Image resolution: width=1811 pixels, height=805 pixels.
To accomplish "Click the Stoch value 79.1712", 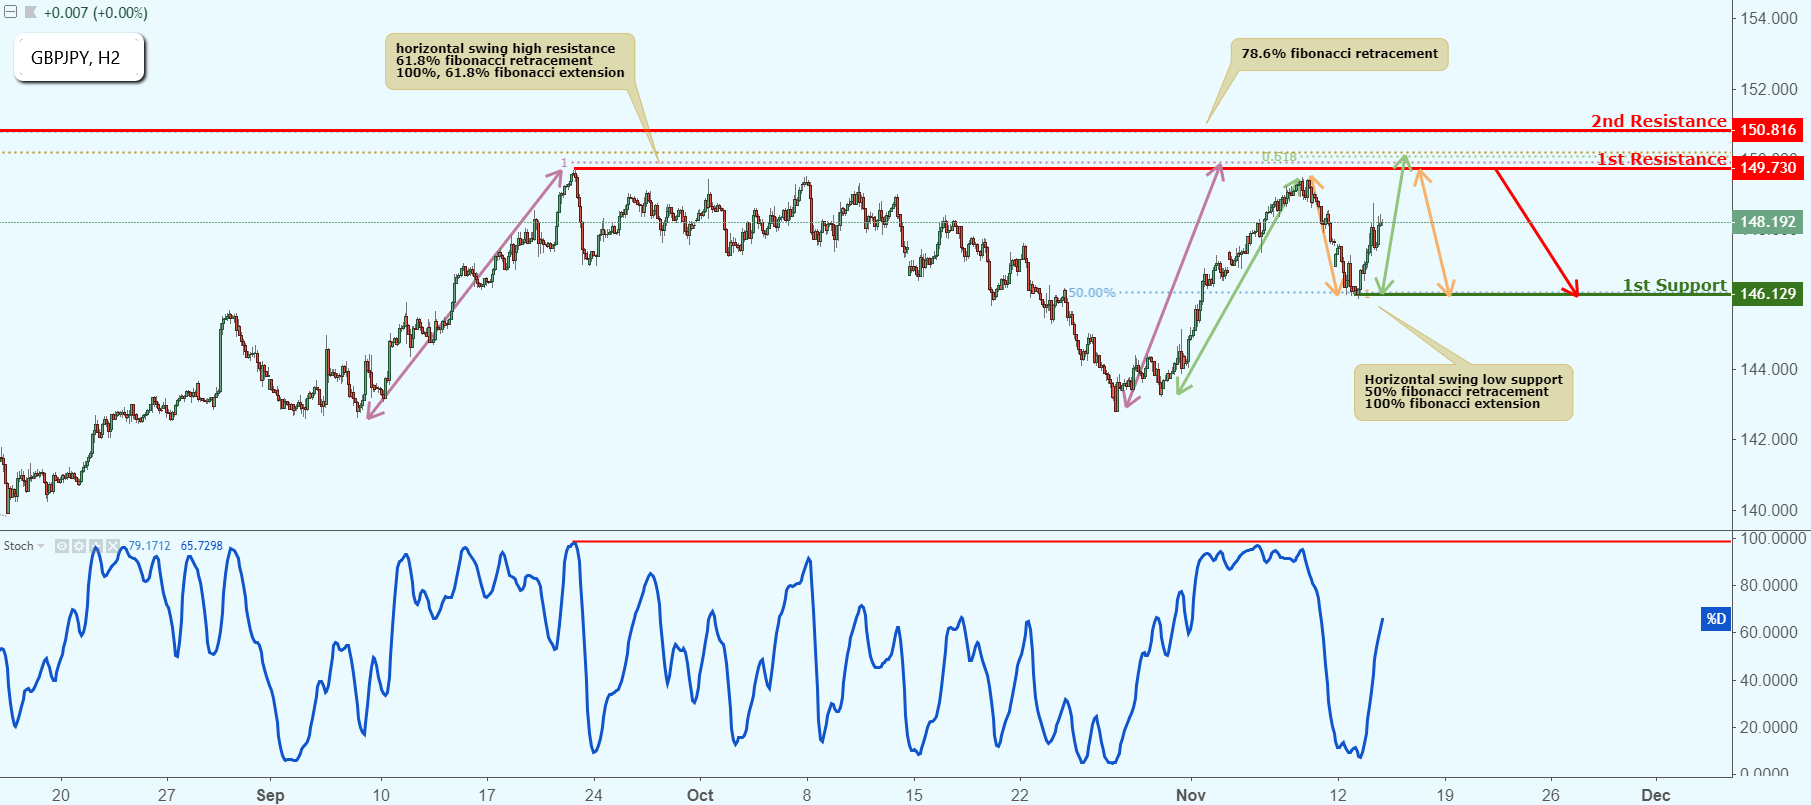I will coord(149,546).
